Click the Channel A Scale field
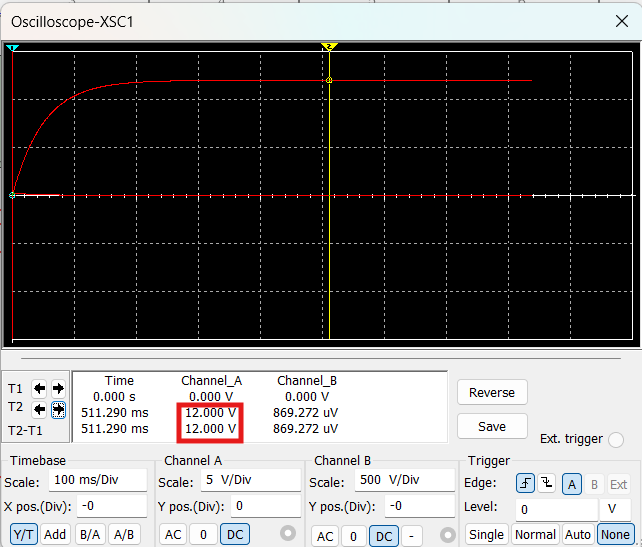The height and width of the screenshot is (547, 642). point(250,481)
